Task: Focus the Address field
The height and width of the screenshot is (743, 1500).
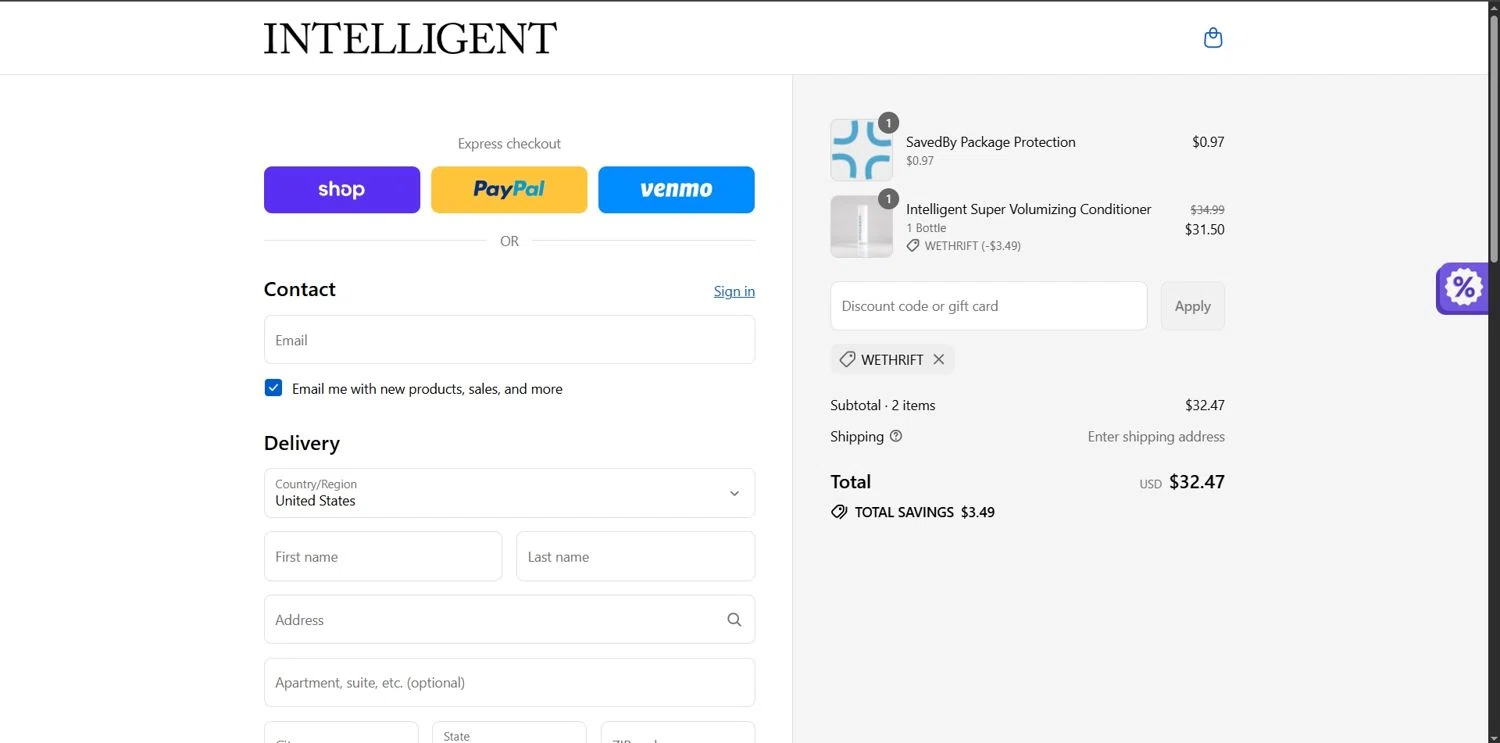Action: click(509, 619)
